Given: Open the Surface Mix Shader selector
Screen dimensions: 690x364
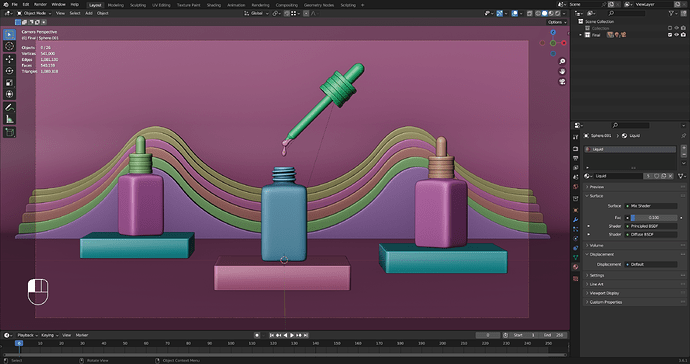Looking at the screenshot, I should click(x=651, y=206).
